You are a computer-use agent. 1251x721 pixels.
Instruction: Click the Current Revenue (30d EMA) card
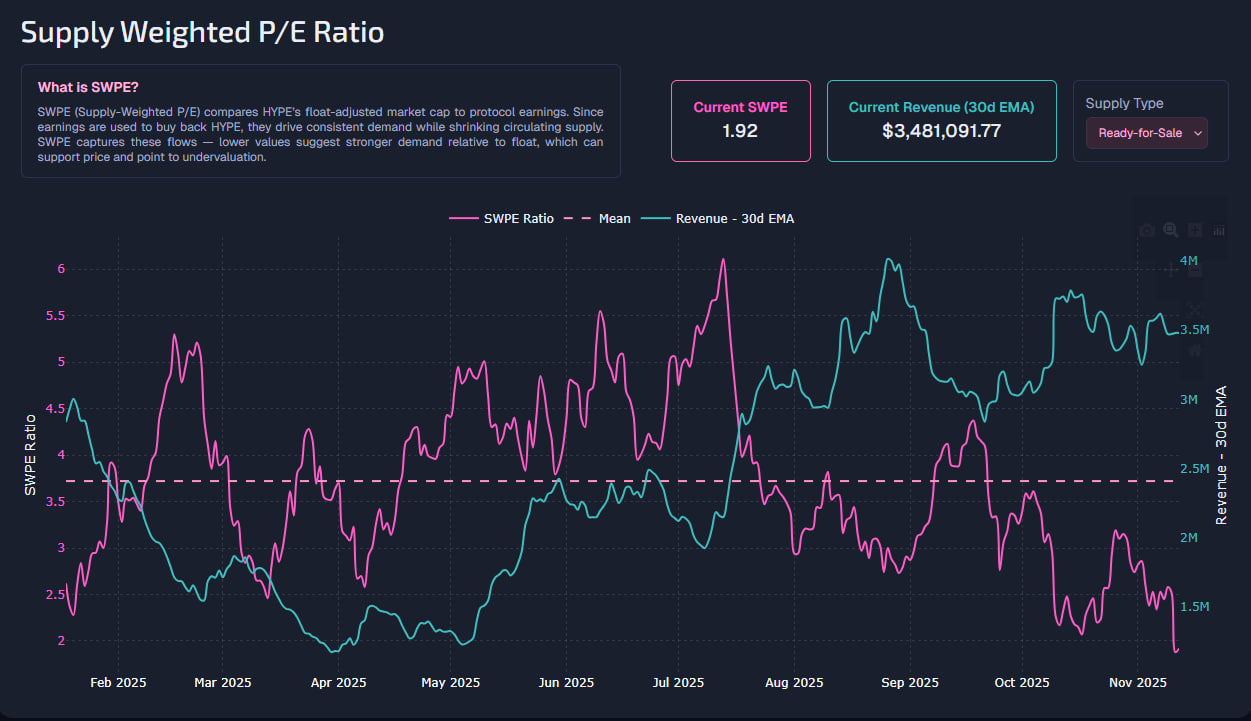941,120
